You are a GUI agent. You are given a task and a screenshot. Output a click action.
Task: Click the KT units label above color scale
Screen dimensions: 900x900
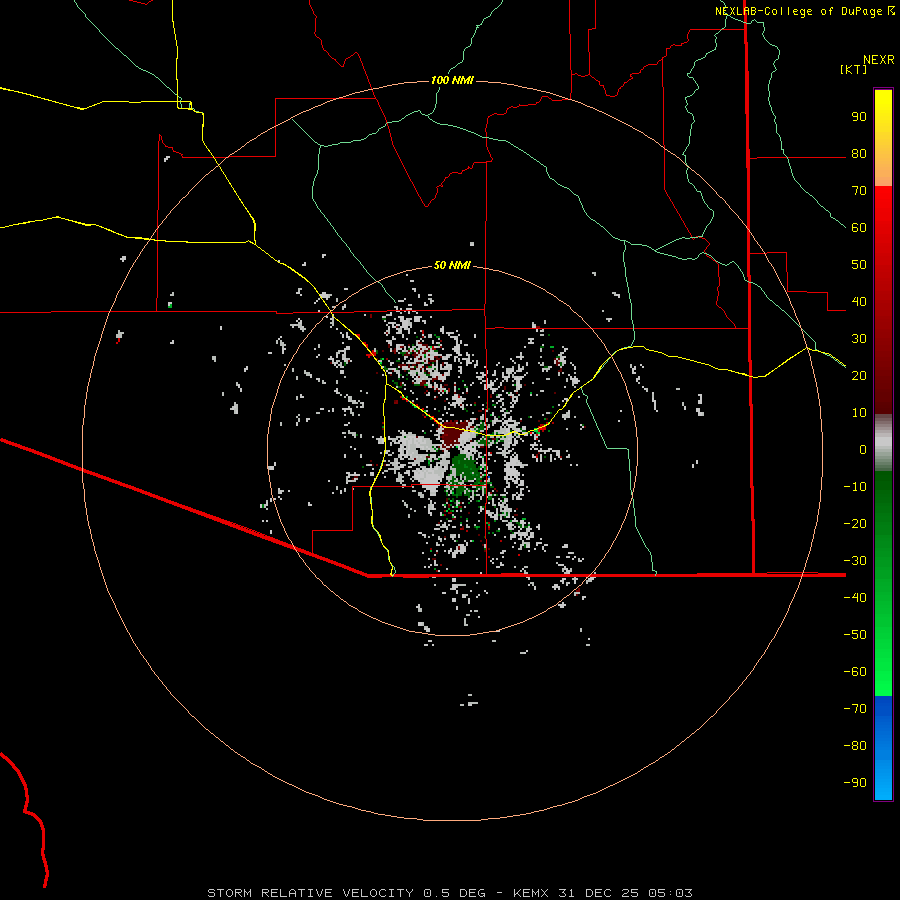tap(854, 69)
